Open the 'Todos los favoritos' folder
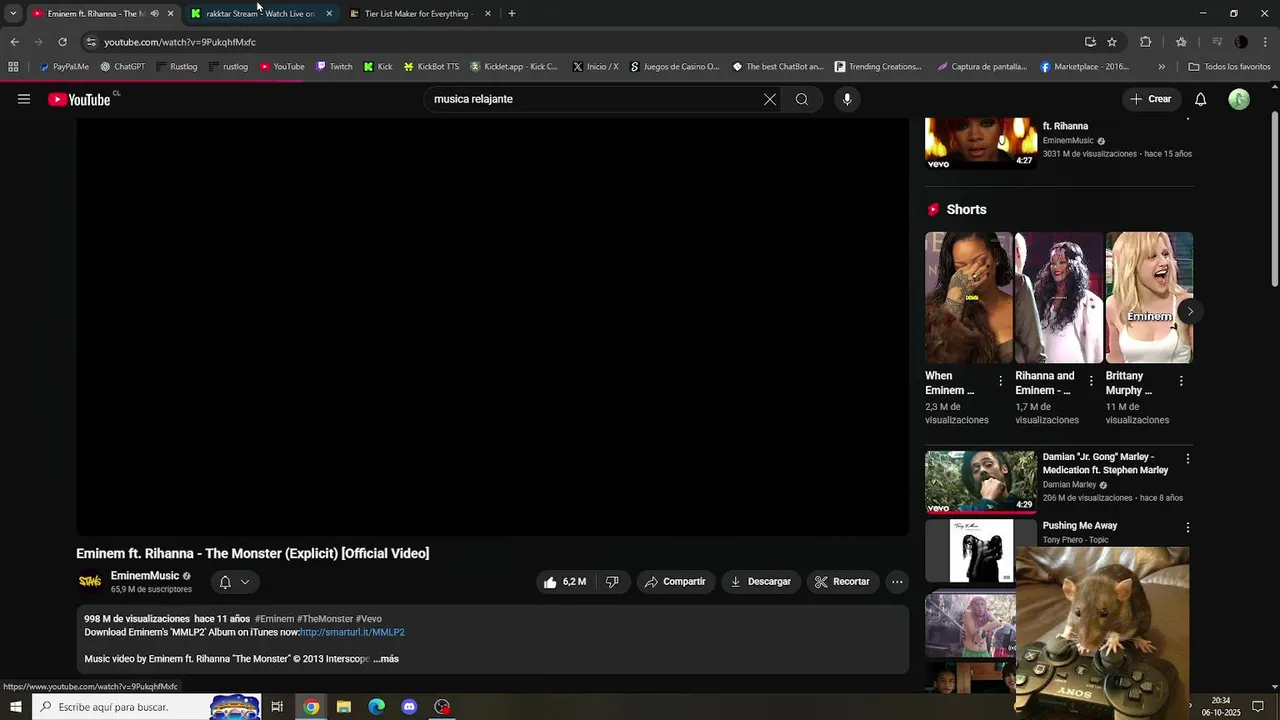1280x720 pixels. [1229, 67]
